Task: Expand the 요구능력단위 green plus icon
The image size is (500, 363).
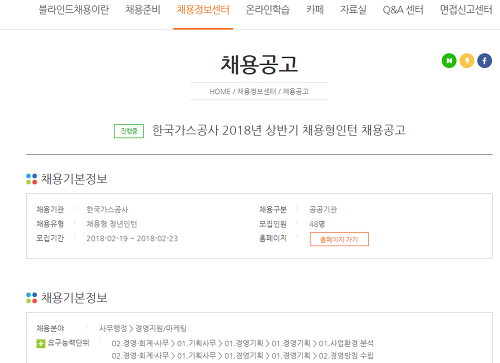Action: (x=41, y=343)
